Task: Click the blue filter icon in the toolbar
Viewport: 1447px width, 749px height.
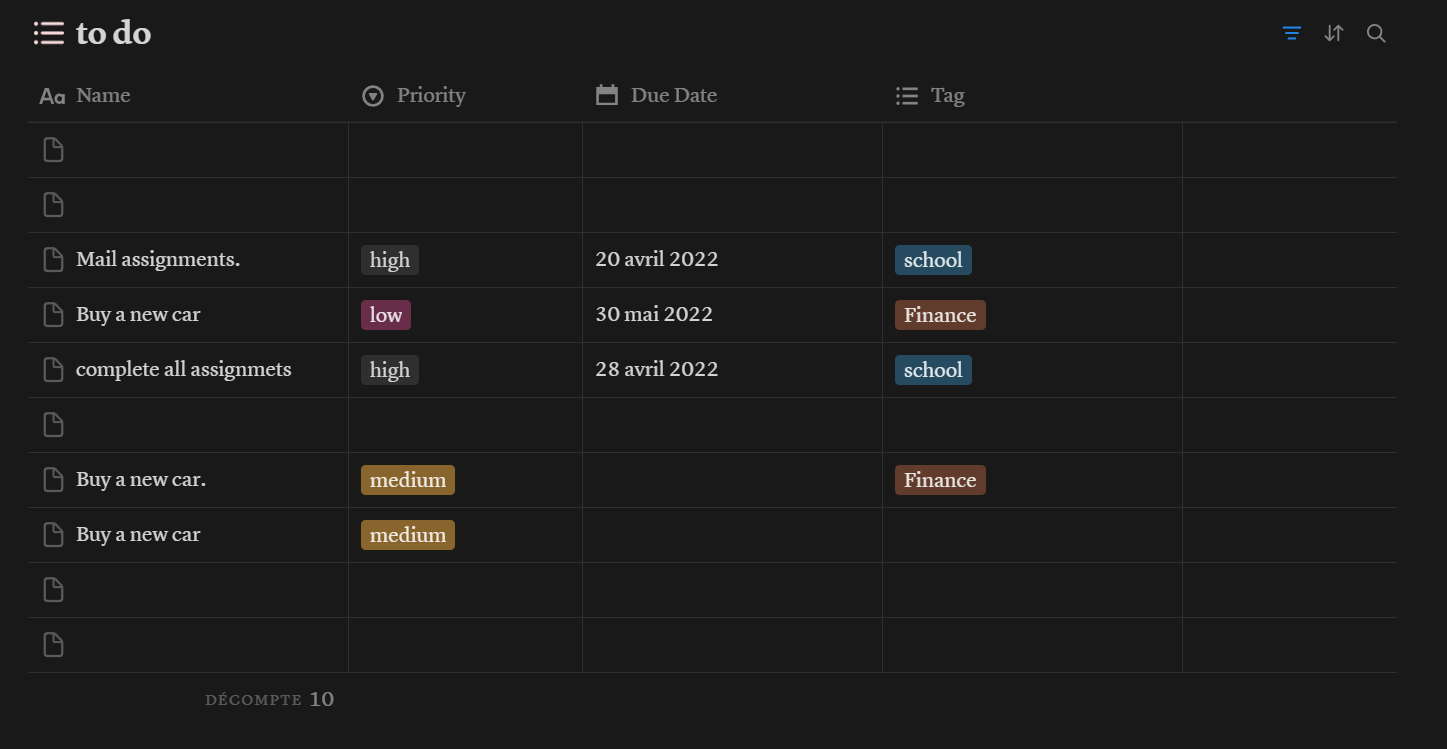Action: (x=1291, y=33)
